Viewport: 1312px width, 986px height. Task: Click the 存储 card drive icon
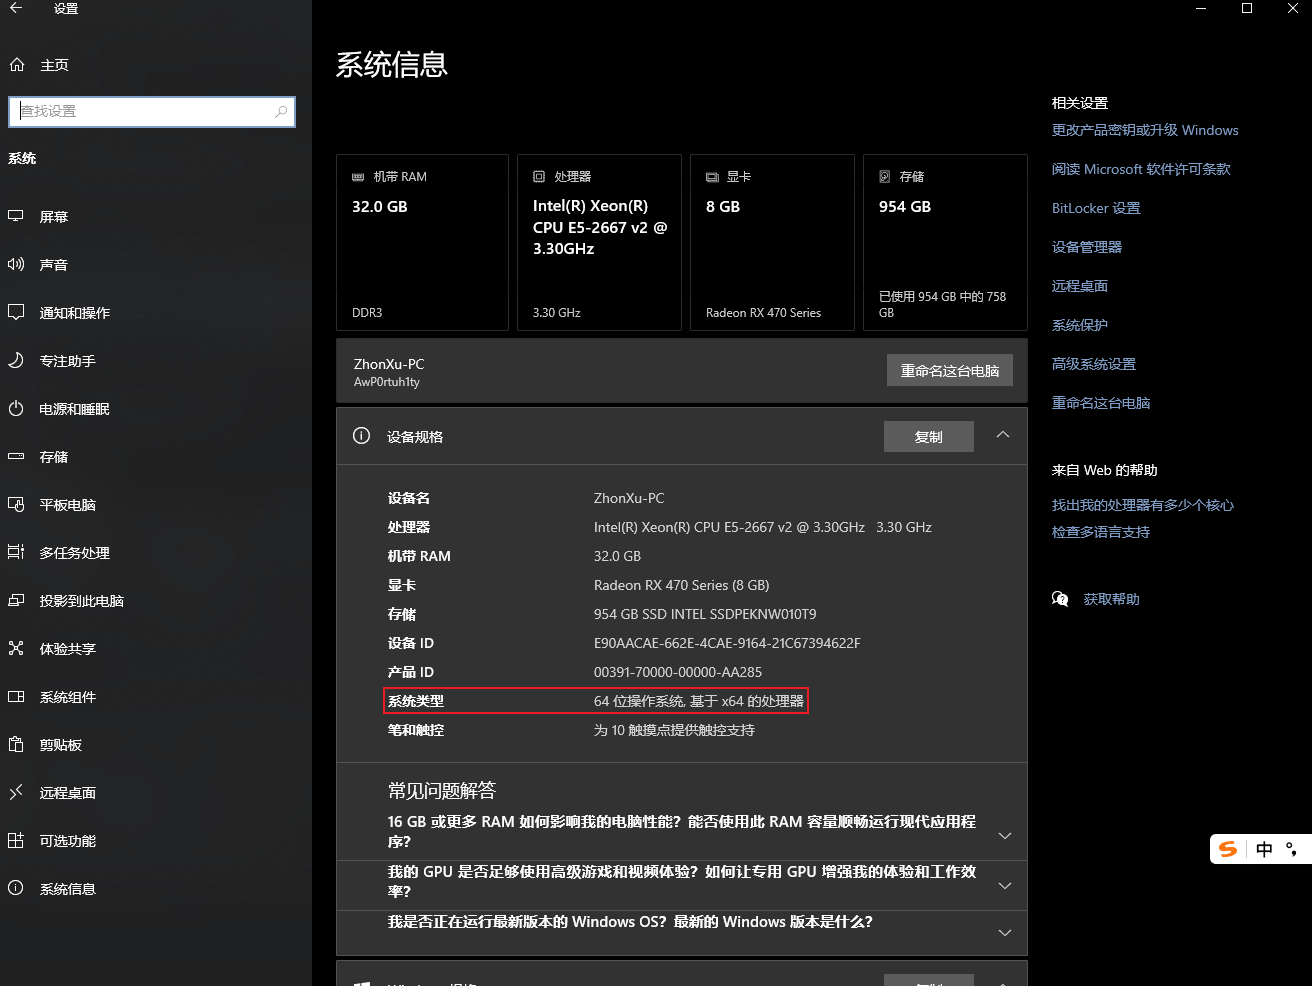885,177
